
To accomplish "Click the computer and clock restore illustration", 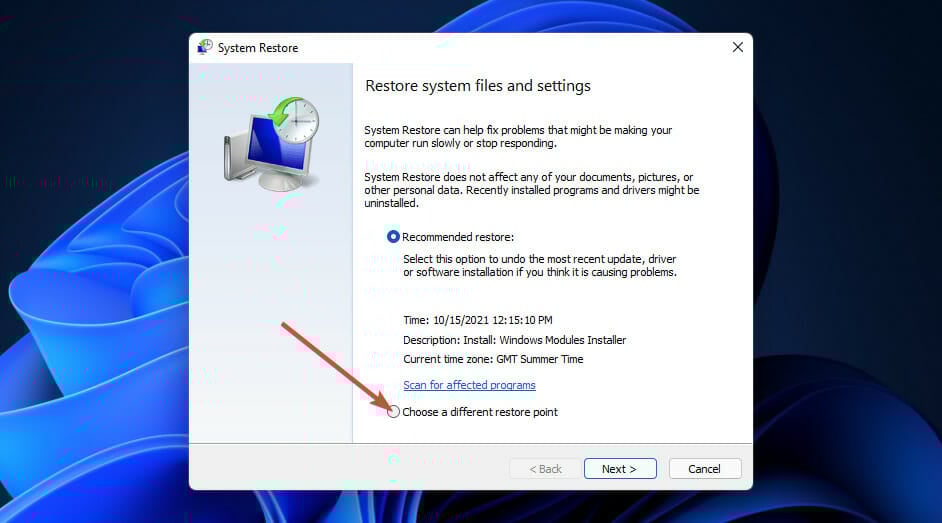I will 272,144.
